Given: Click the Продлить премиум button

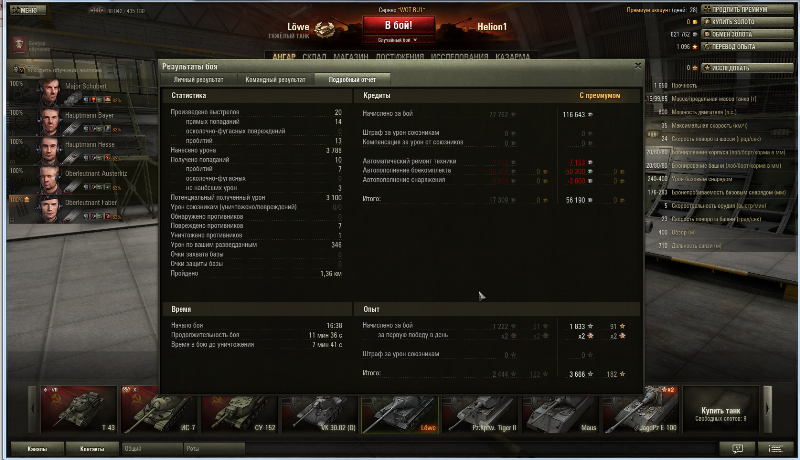Looking at the screenshot, I should [x=747, y=9].
